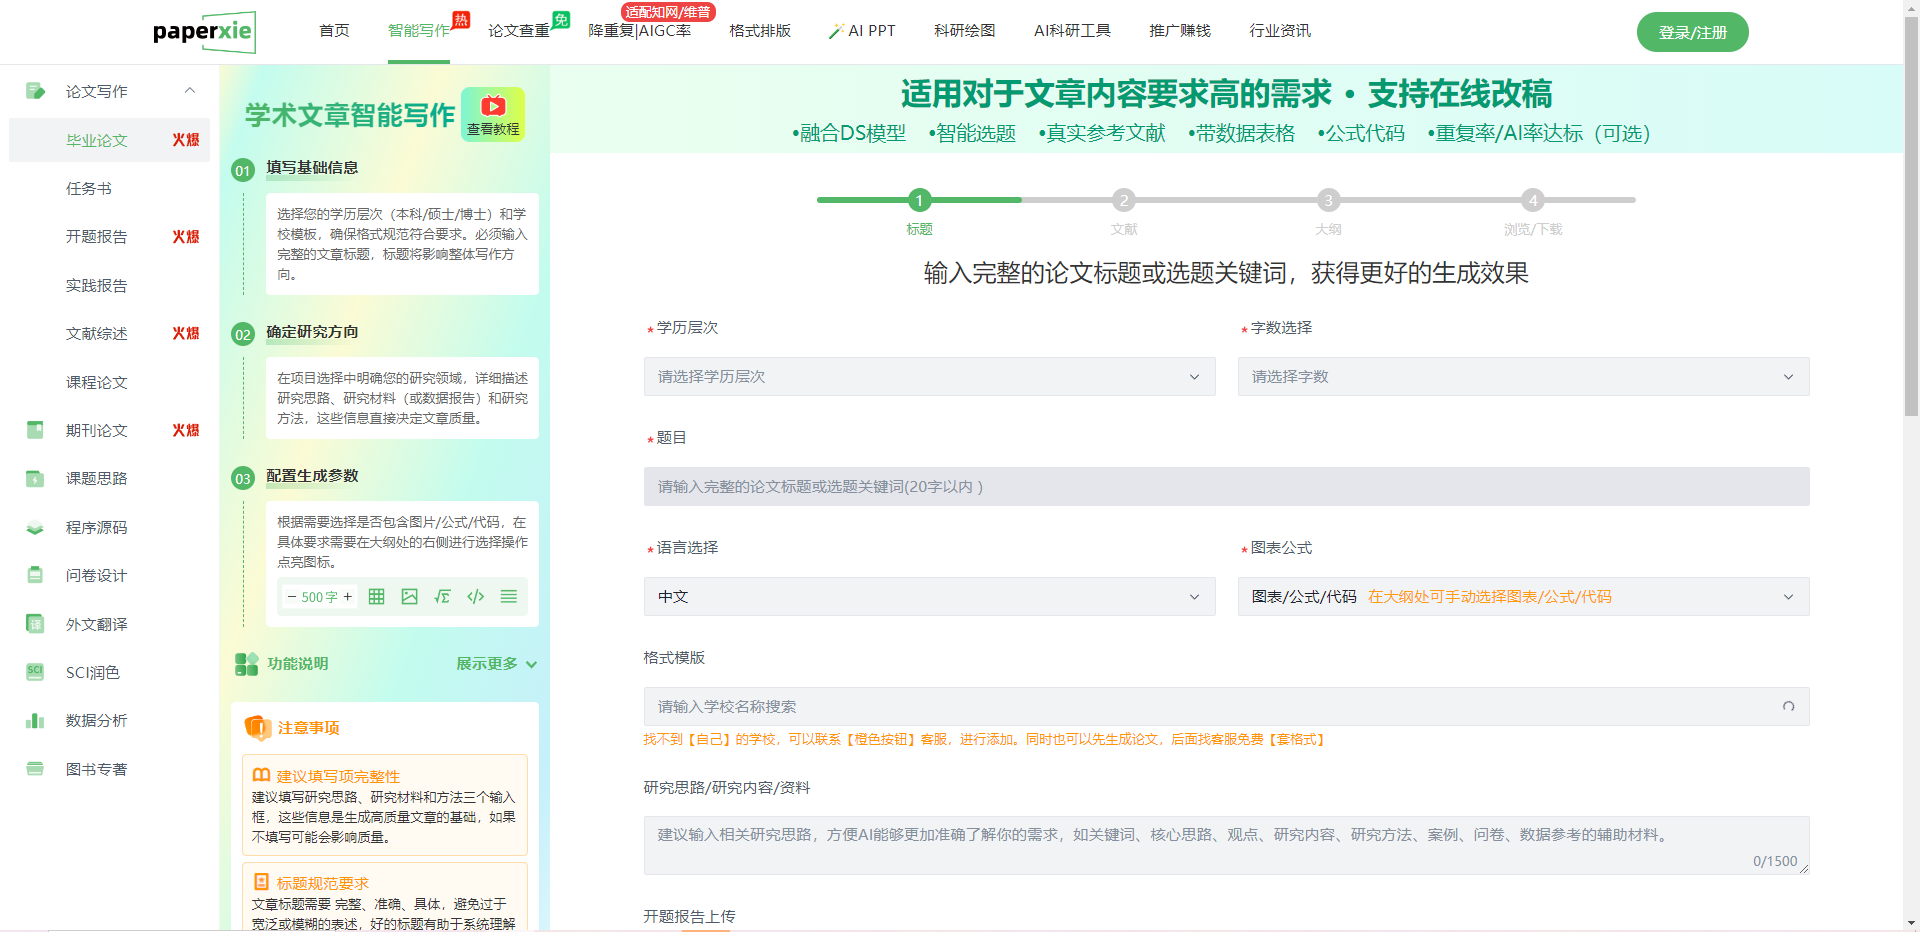
Task: Increase word count with the plus button
Action: [x=347, y=597]
